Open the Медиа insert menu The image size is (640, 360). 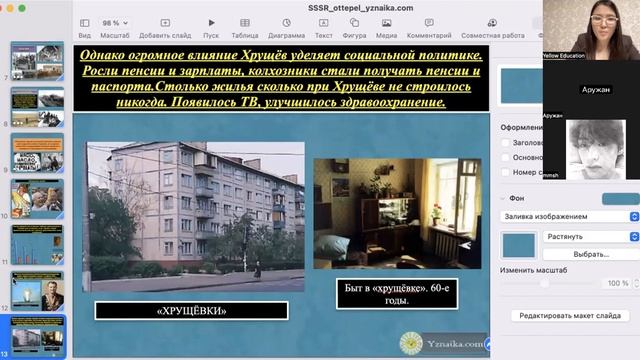[x=386, y=23]
